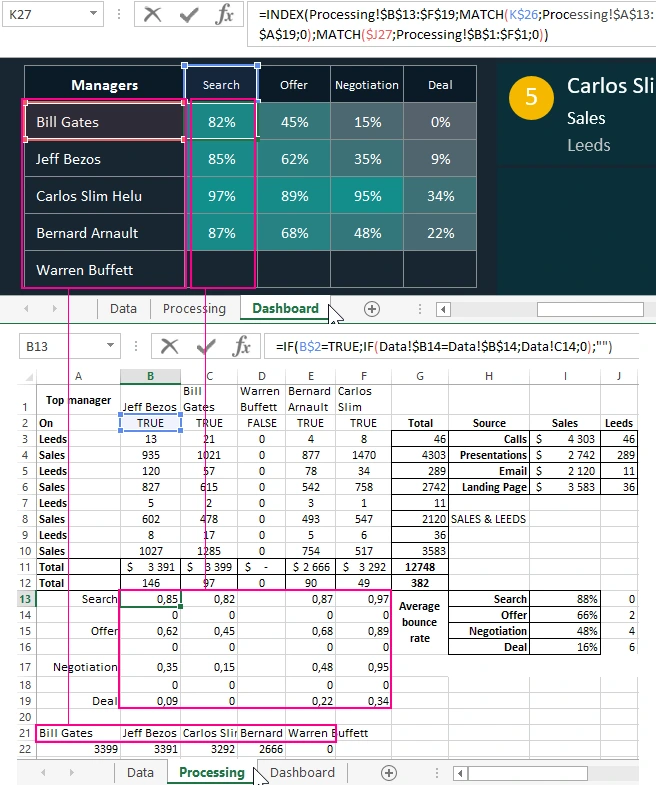Open Insert Function (fx) next to the K27 formula
This screenshot has height=785, width=656.
(226, 15)
